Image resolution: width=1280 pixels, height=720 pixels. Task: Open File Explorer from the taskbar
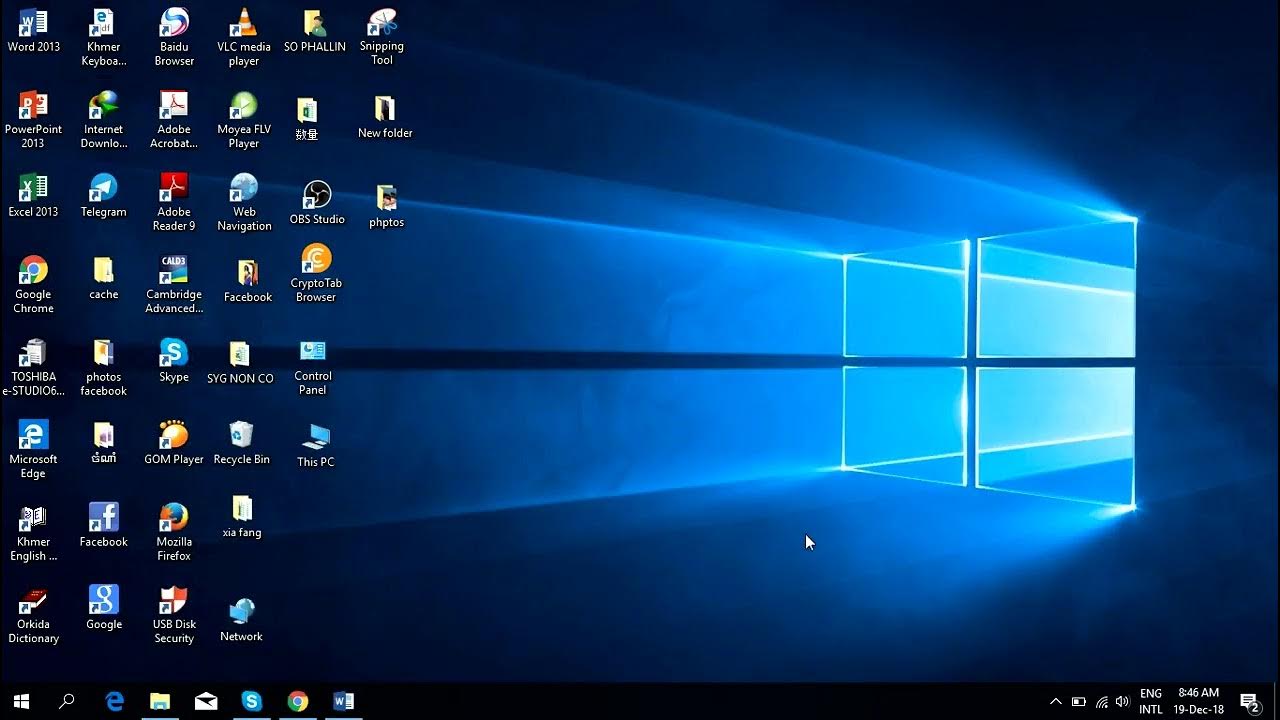click(x=160, y=701)
